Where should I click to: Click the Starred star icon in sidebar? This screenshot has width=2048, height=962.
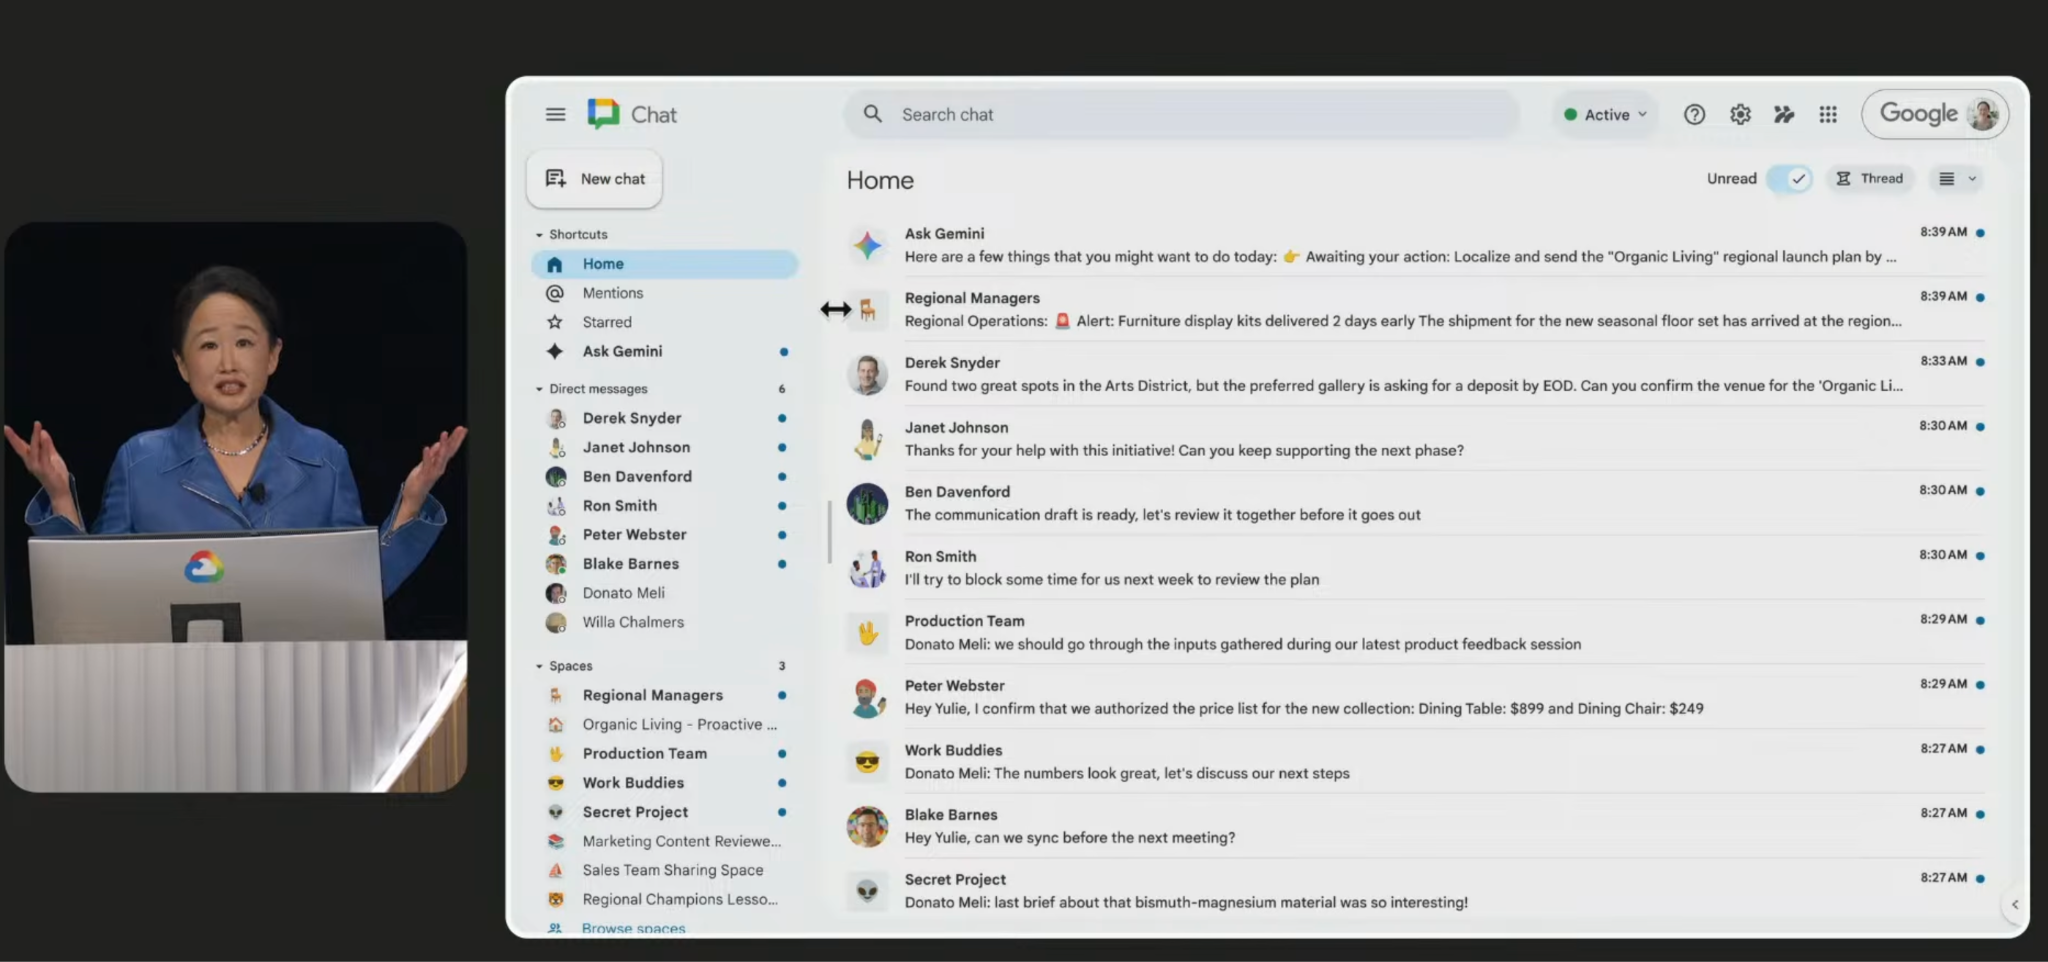[555, 322]
